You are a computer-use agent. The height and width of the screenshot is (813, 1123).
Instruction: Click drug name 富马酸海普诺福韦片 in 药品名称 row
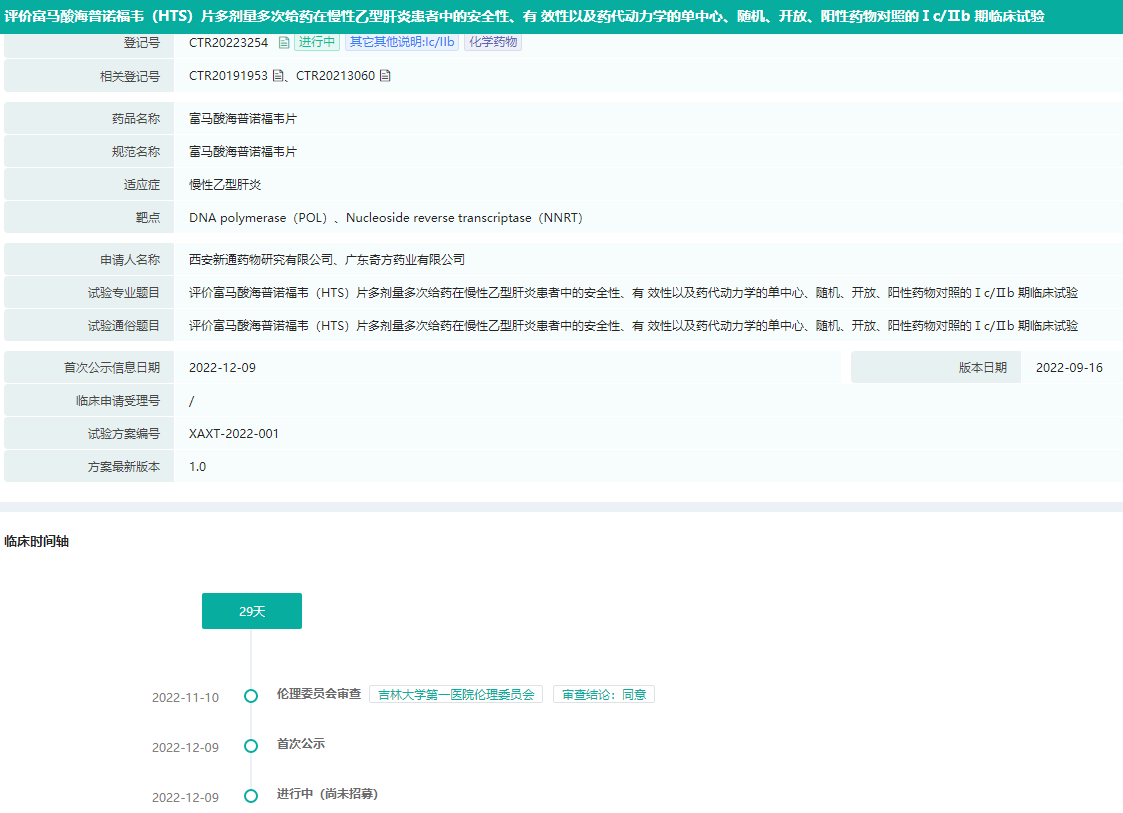243,118
